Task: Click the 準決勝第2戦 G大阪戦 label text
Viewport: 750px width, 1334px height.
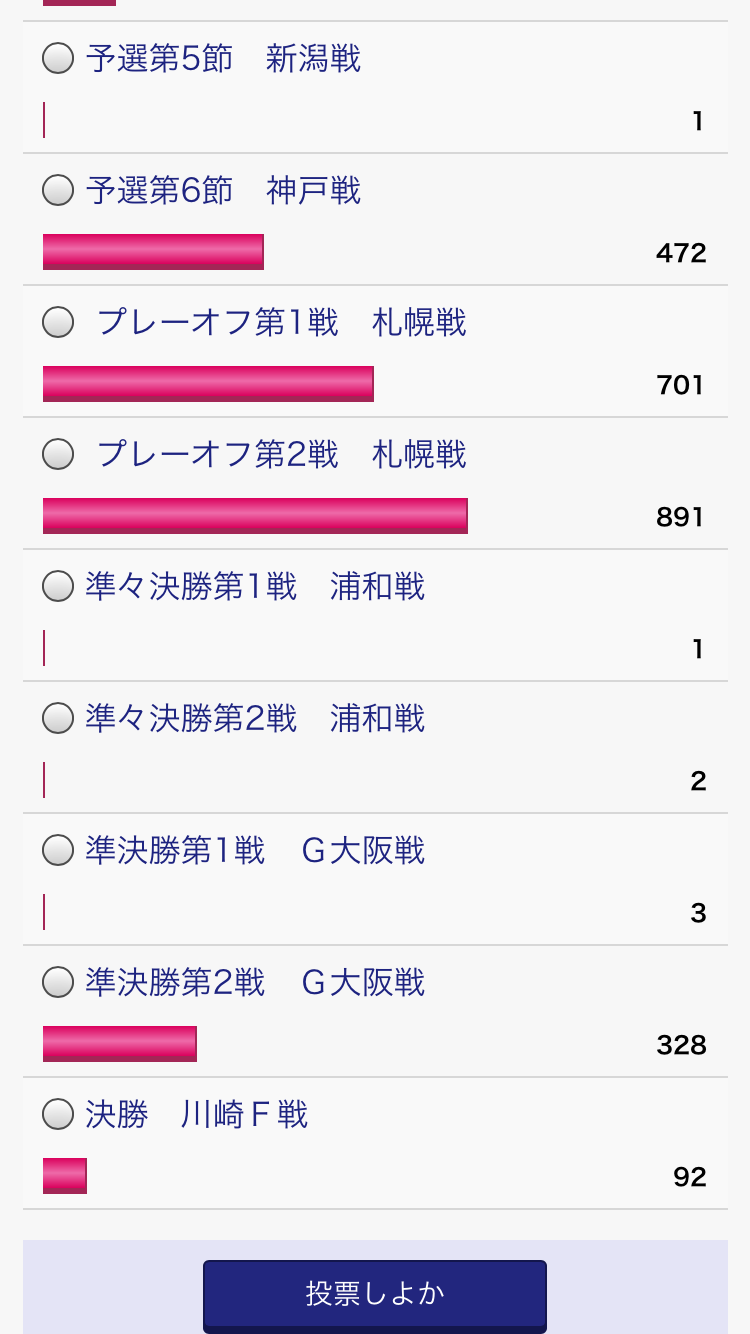Action: (255, 982)
